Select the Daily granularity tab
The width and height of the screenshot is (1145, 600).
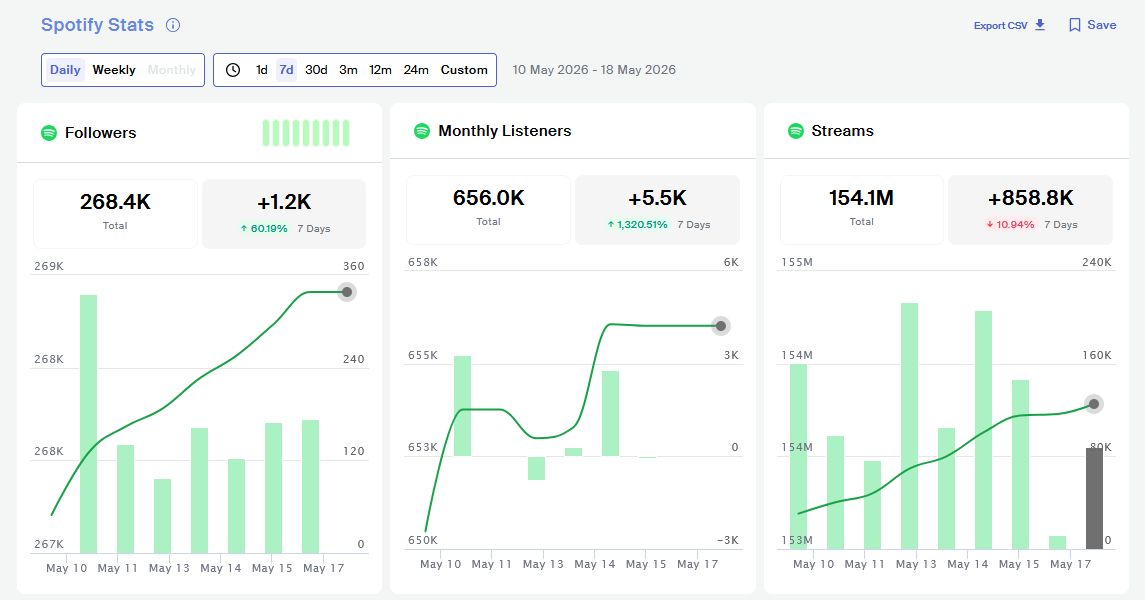point(65,70)
